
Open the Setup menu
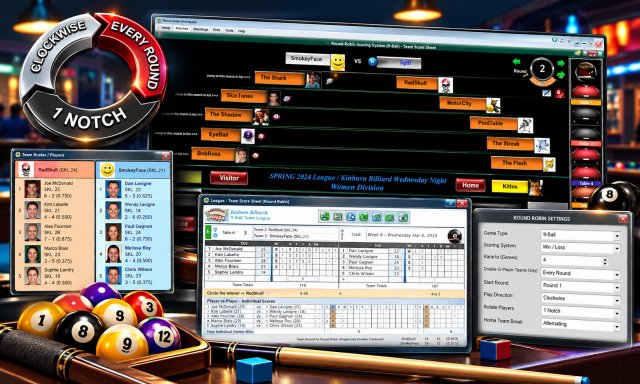point(165,28)
